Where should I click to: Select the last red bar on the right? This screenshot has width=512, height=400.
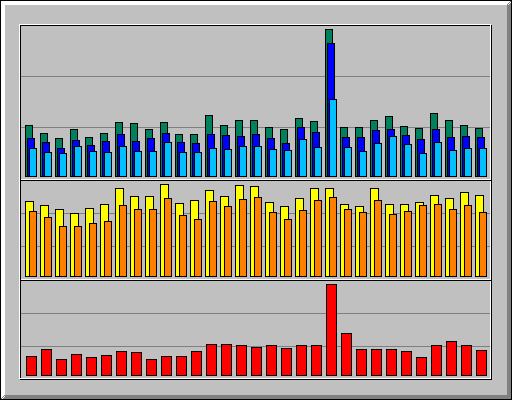click(x=481, y=363)
